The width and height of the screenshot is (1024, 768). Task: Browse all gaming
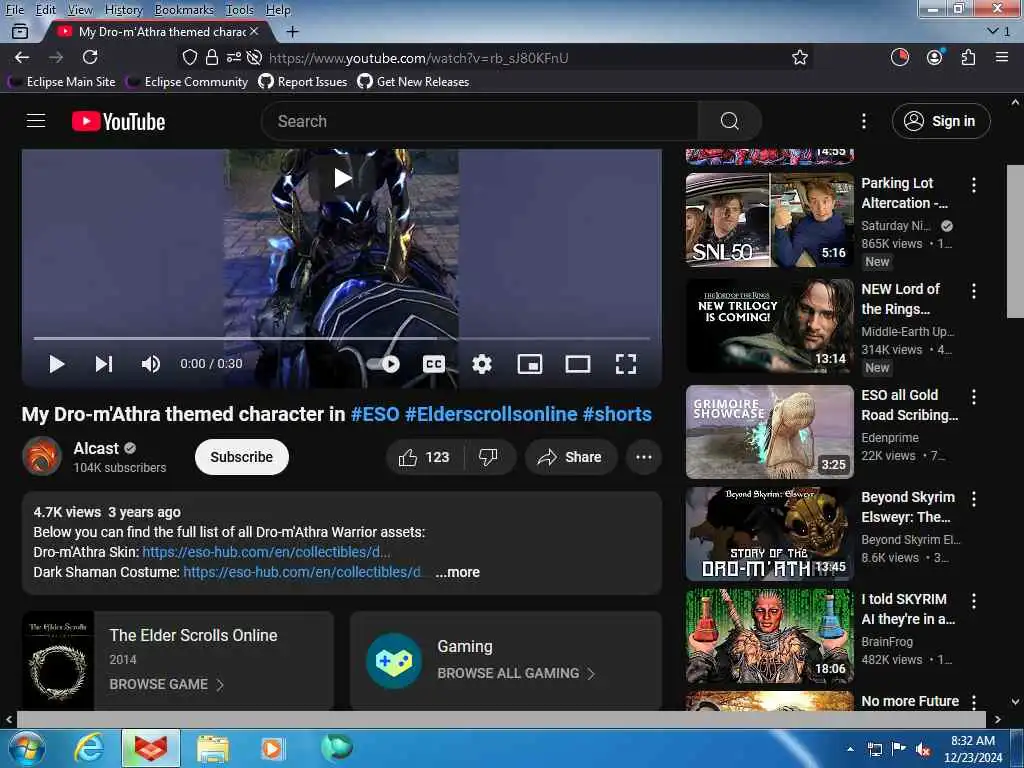516,673
